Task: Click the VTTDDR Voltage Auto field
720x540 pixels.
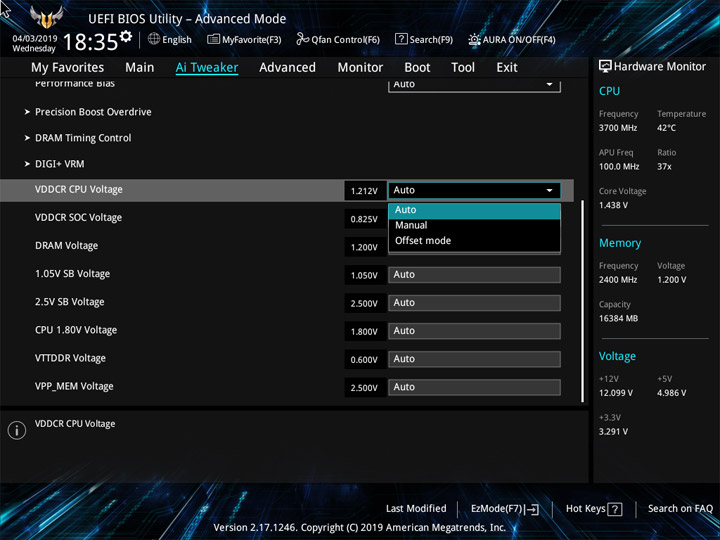Action: point(474,359)
